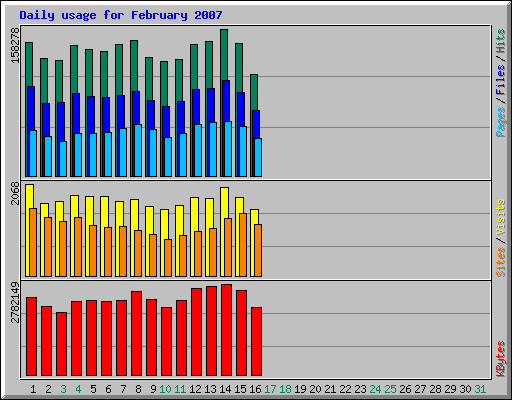
Task: Click day label 13 on the x-axis
Action: 210,389
